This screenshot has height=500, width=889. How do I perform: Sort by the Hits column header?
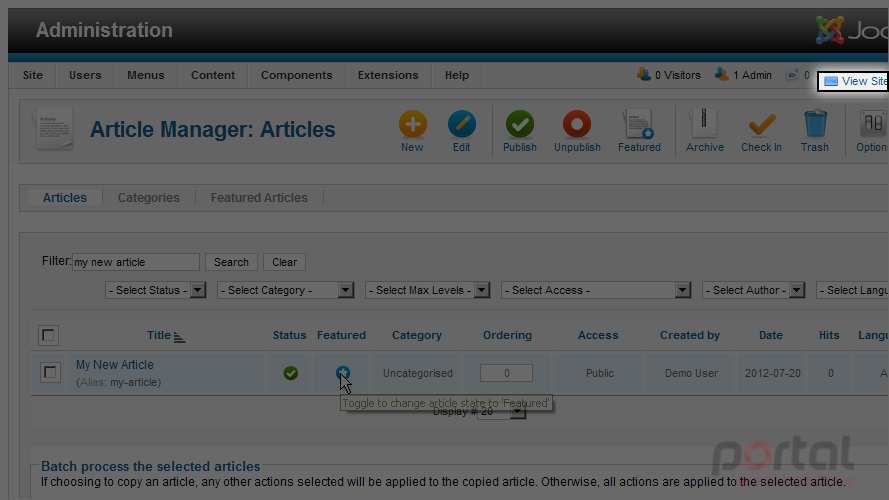(829, 335)
